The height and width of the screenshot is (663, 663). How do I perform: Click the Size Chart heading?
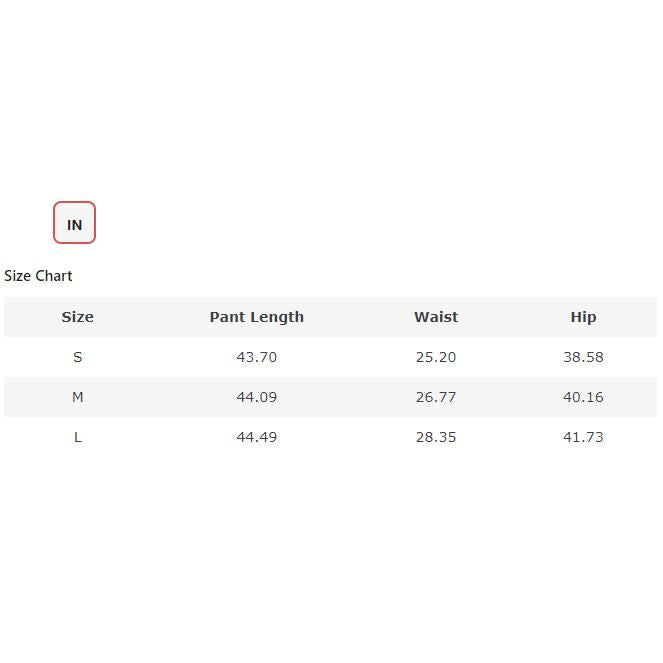[x=38, y=276]
